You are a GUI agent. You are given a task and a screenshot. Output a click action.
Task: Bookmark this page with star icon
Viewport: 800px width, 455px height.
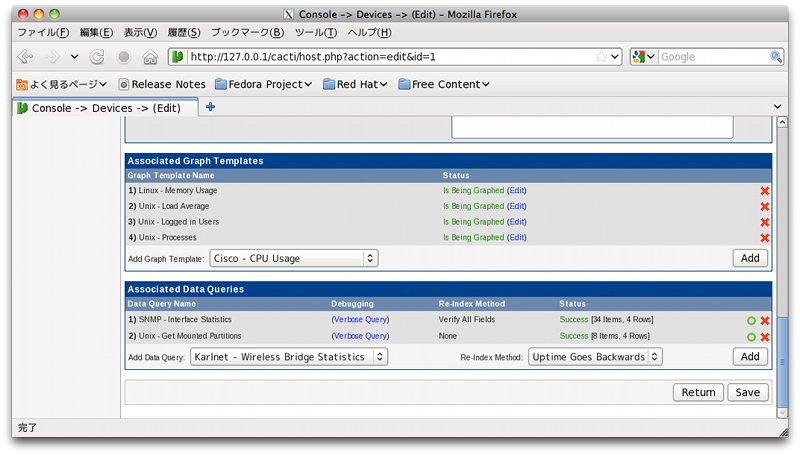click(600, 57)
